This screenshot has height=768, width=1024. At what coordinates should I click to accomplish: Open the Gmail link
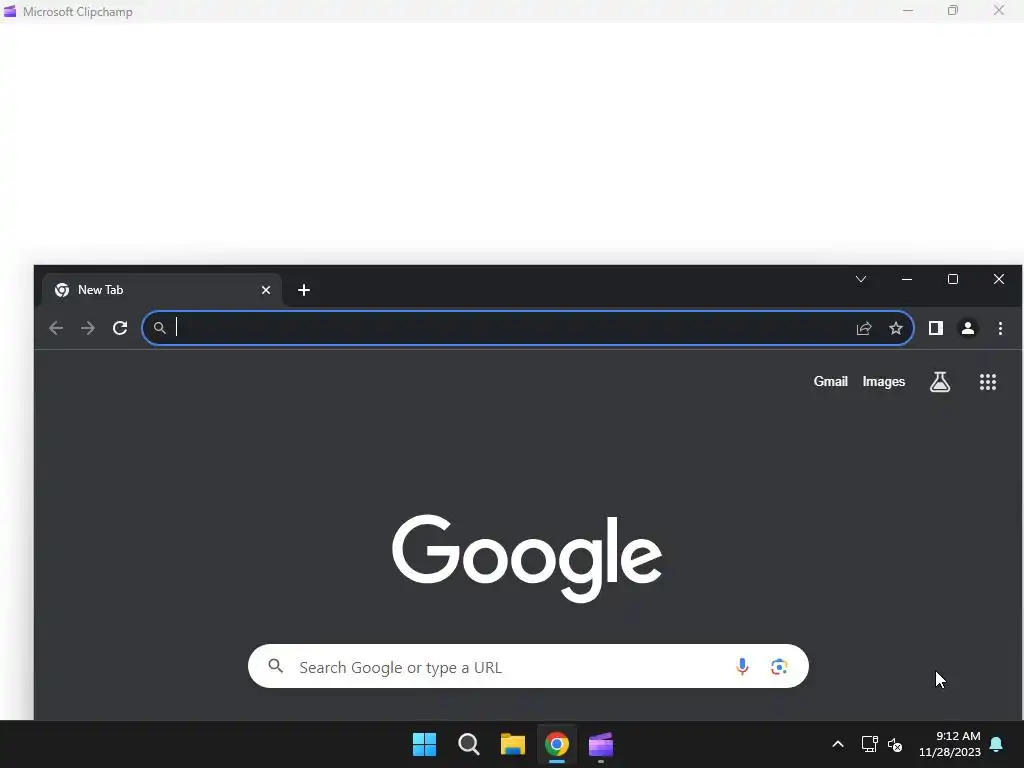pyautogui.click(x=830, y=381)
